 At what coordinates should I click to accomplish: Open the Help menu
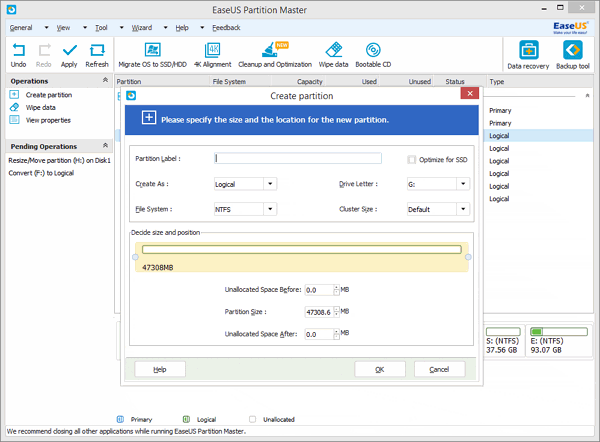(182, 28)
